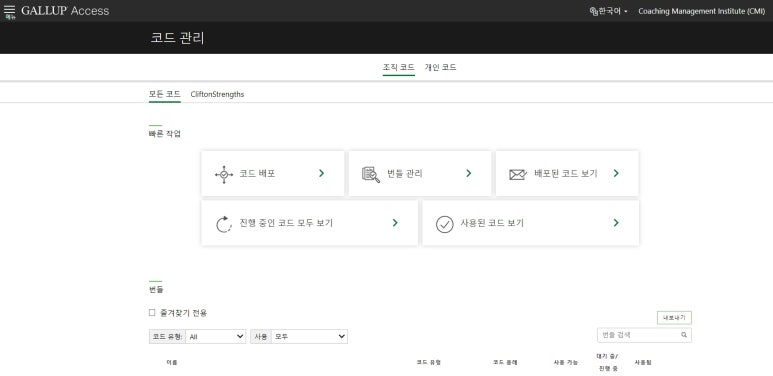Click the 사용 가능 column header

click(x=565, y=362)
